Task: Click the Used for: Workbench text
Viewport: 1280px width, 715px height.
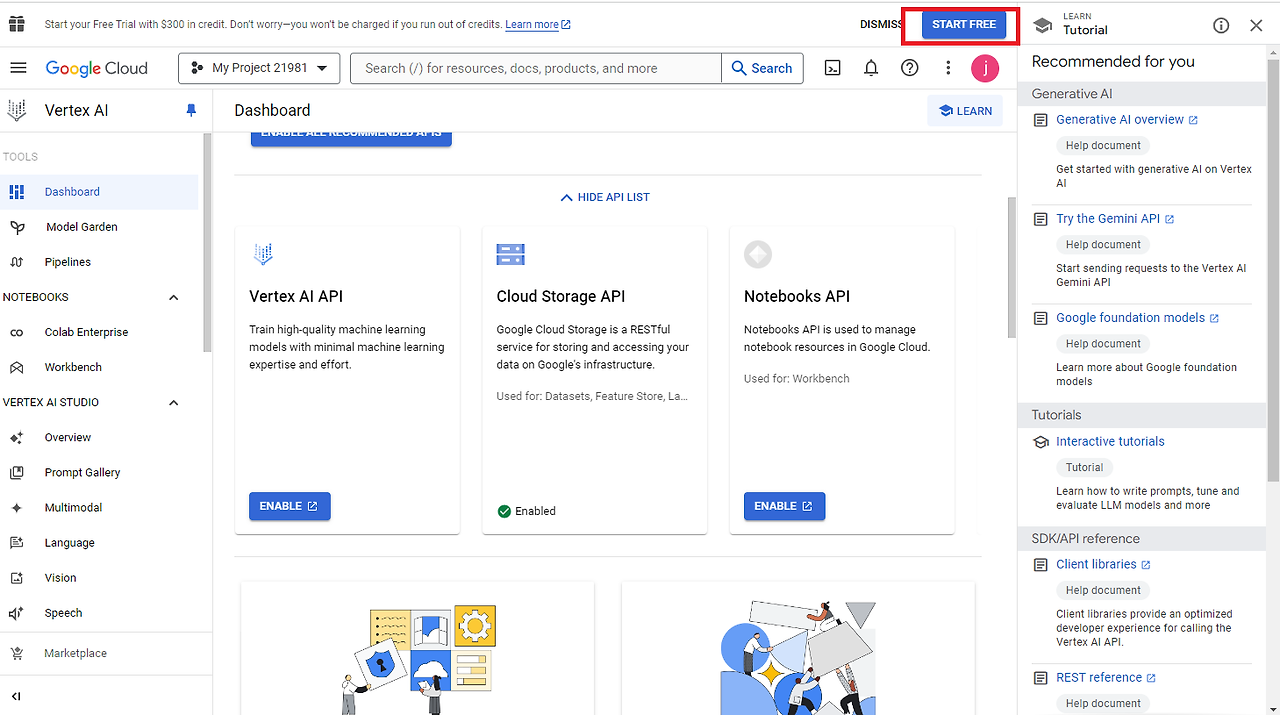Action: point(797,379)
